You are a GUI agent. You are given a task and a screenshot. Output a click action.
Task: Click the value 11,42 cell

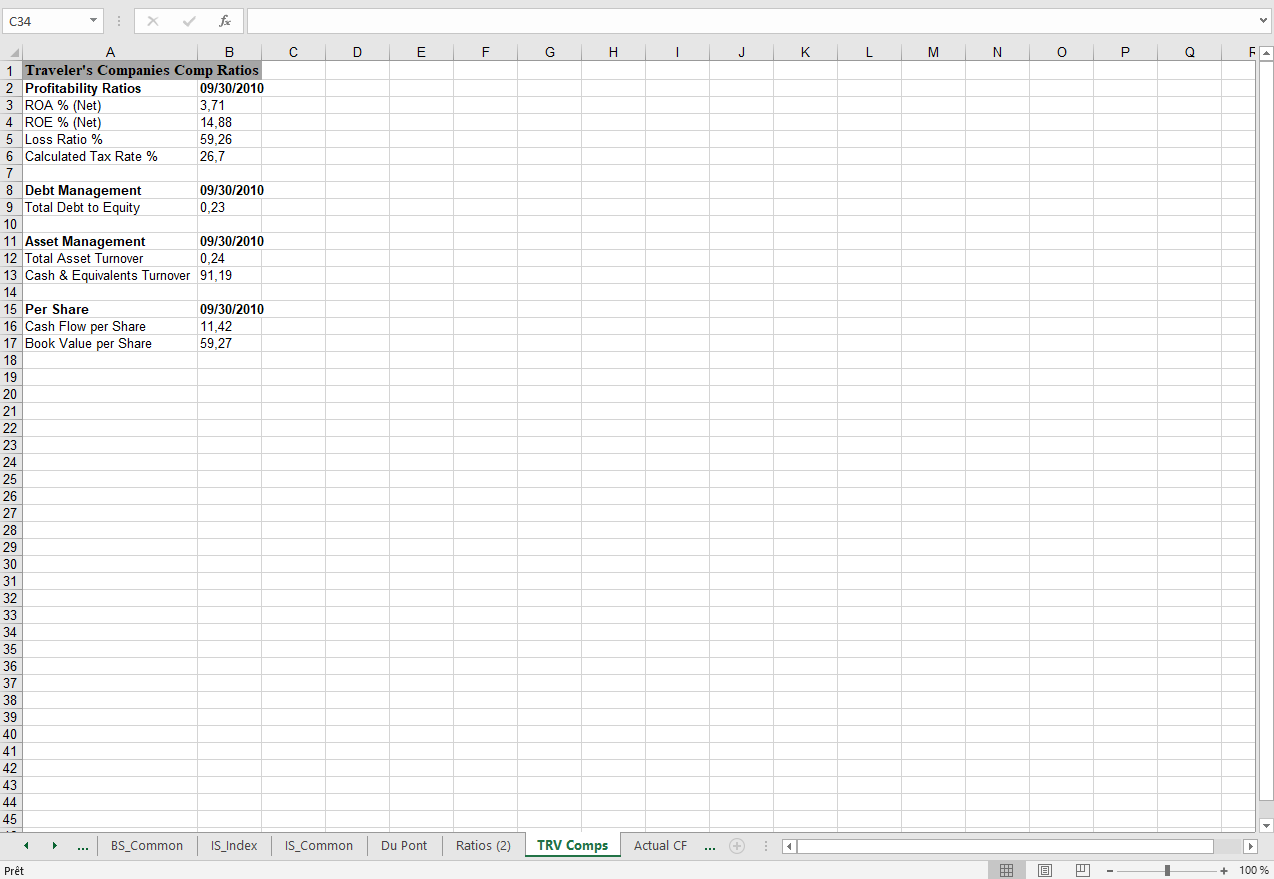click(229, 326)
